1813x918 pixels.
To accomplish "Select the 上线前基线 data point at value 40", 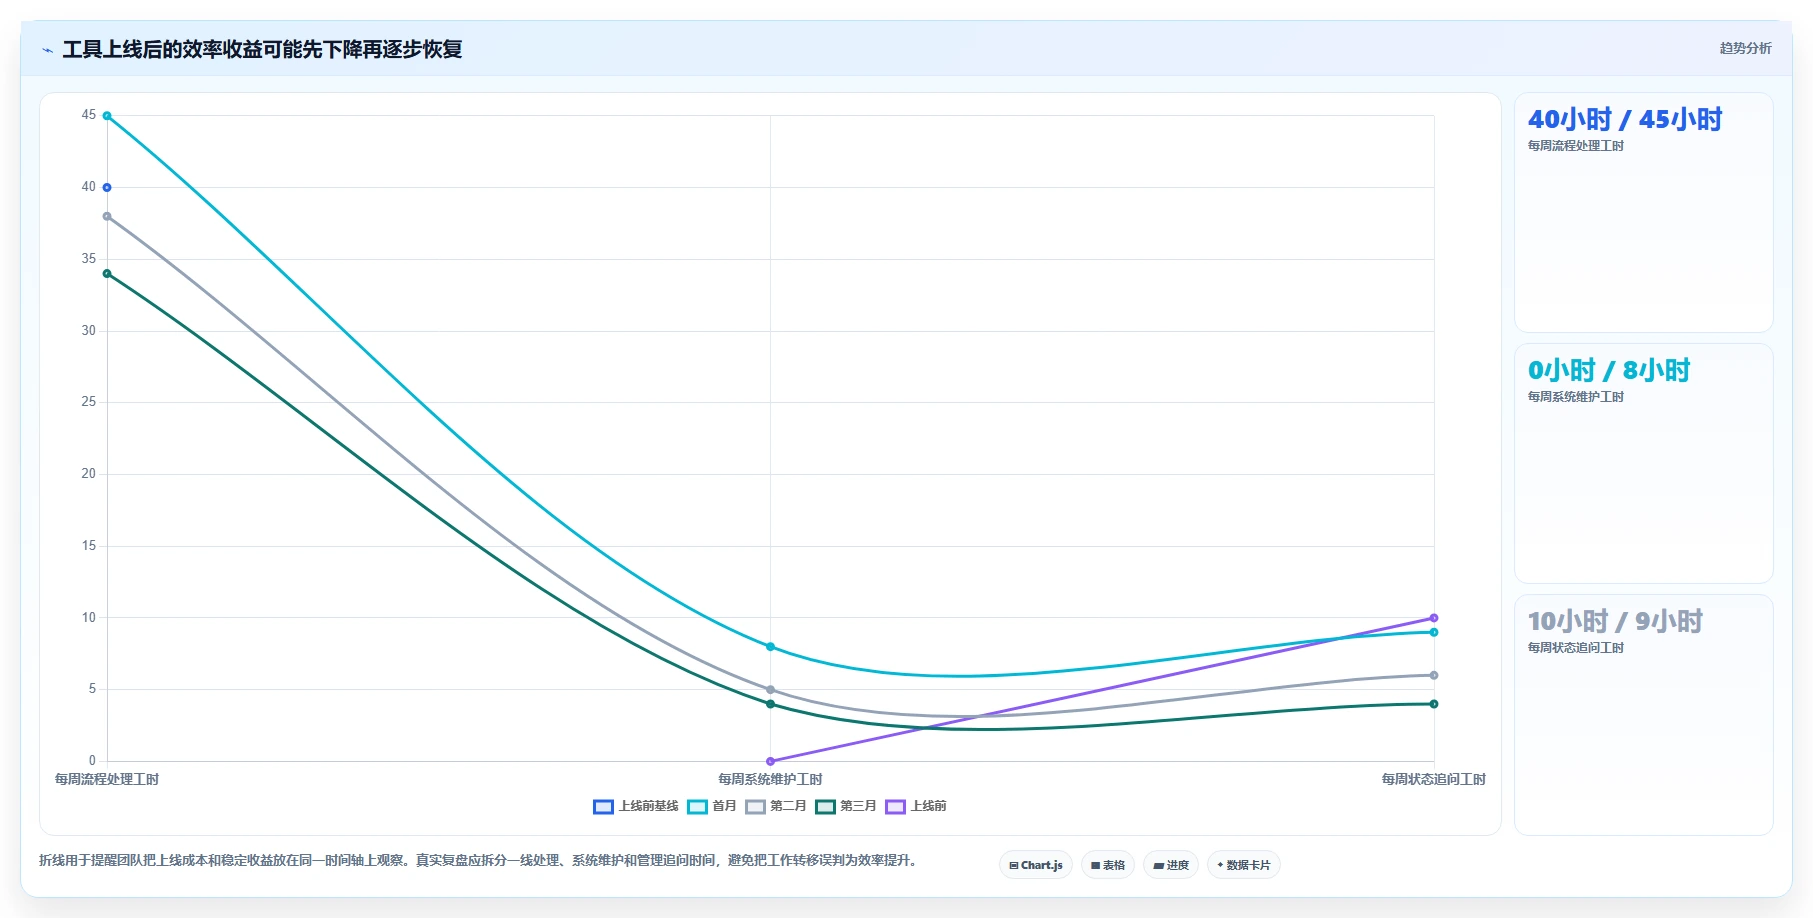I will (107, 188).
